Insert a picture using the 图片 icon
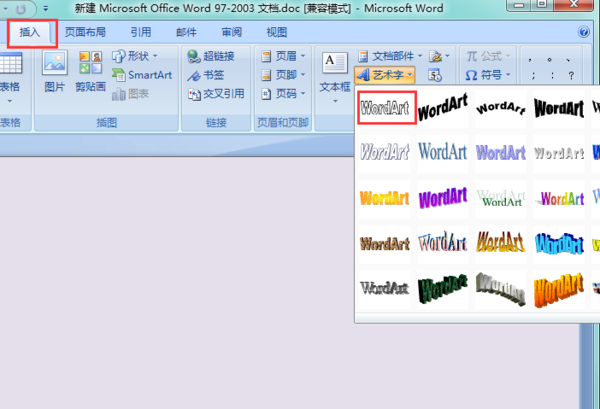600x409 pixels. click(x=55, y=62)
